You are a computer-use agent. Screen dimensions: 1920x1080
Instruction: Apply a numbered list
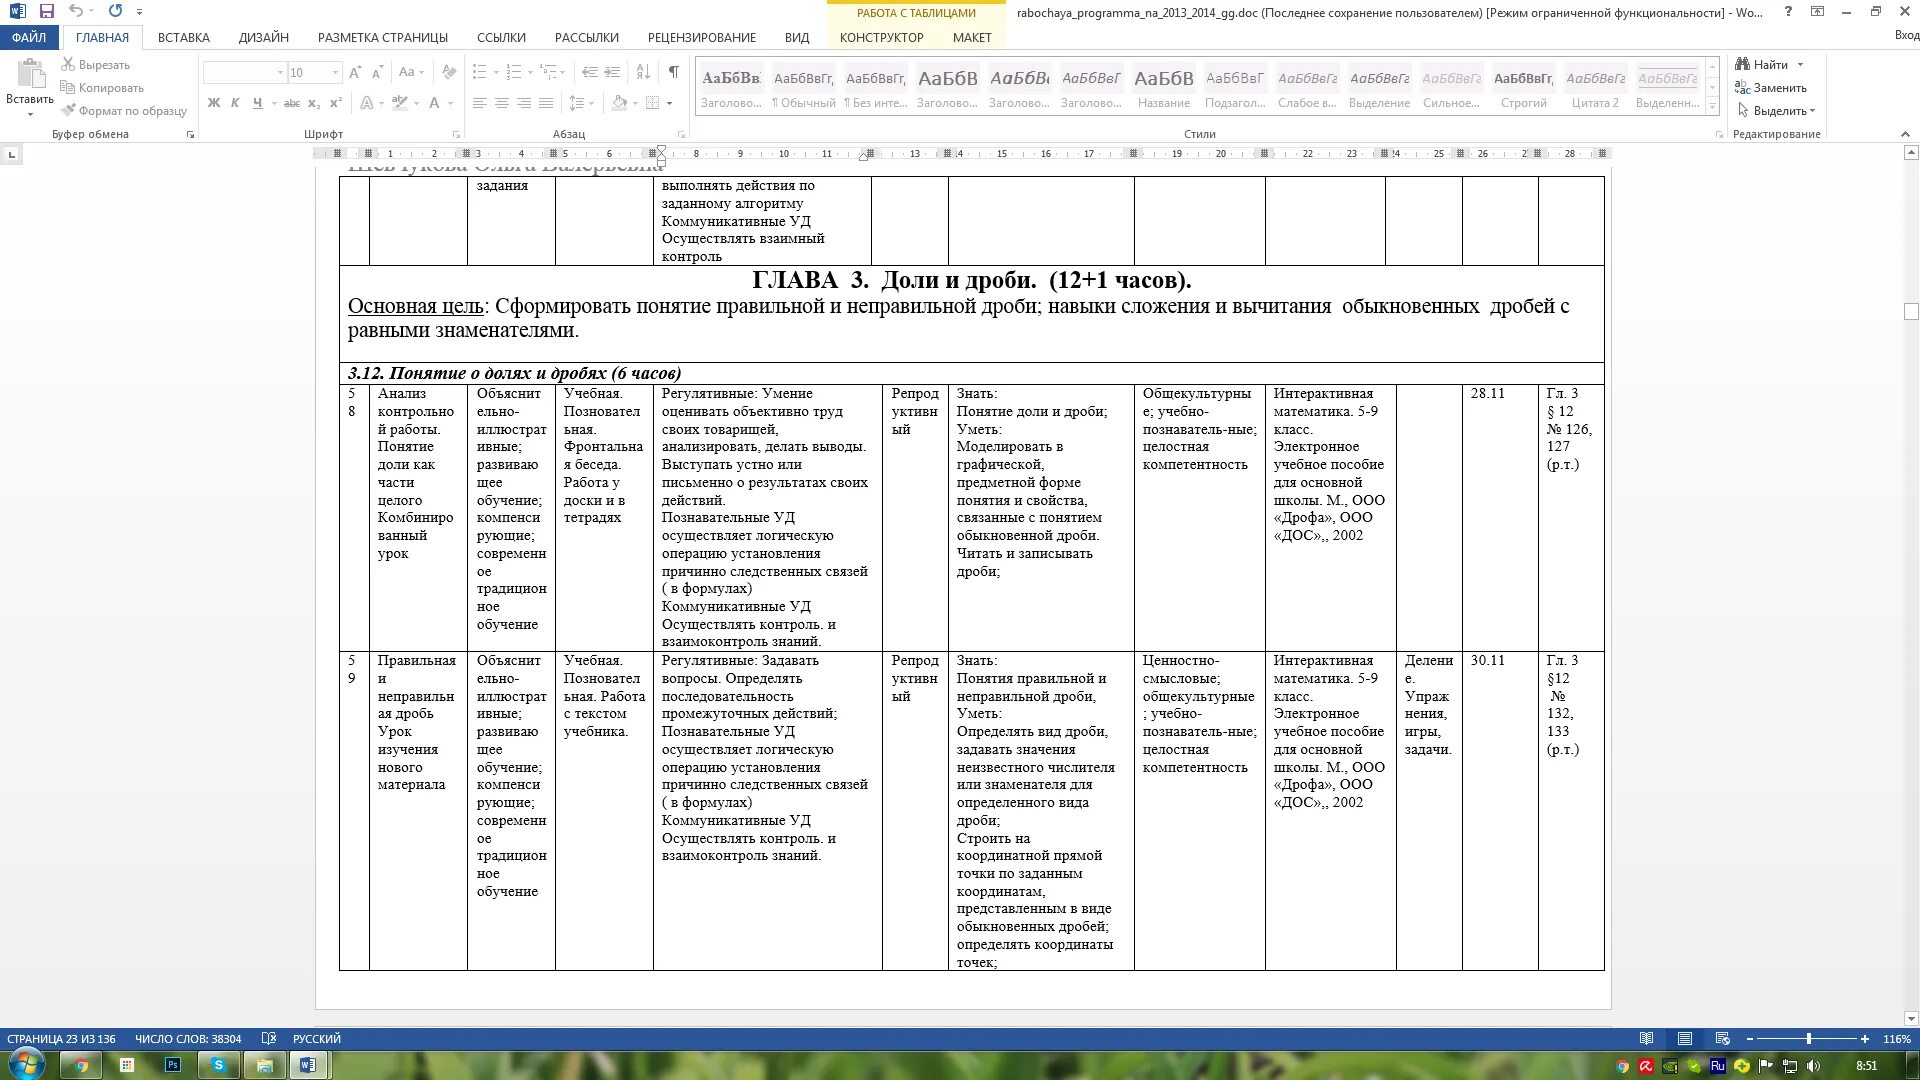pos(514,72)
